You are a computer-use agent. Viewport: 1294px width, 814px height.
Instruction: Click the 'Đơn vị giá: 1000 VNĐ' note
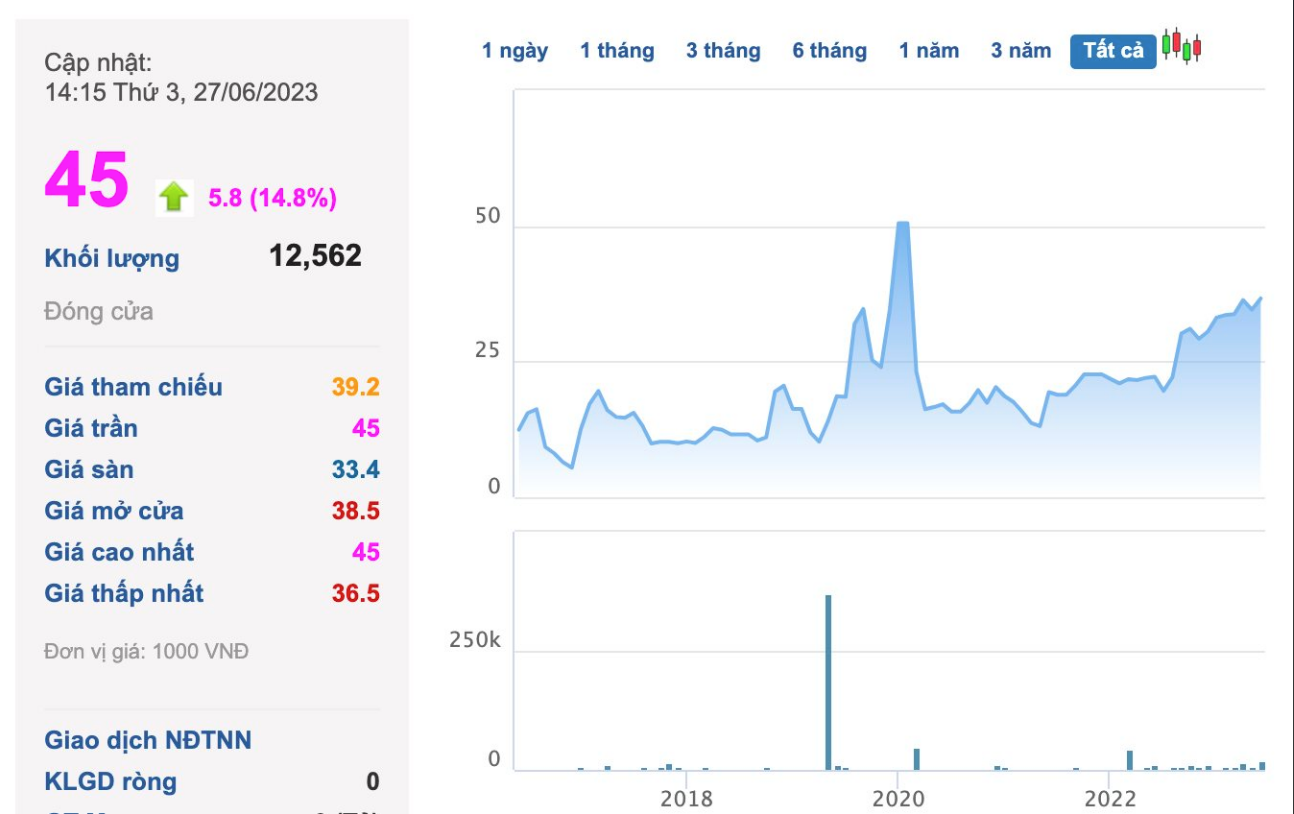tap(146, 651)
